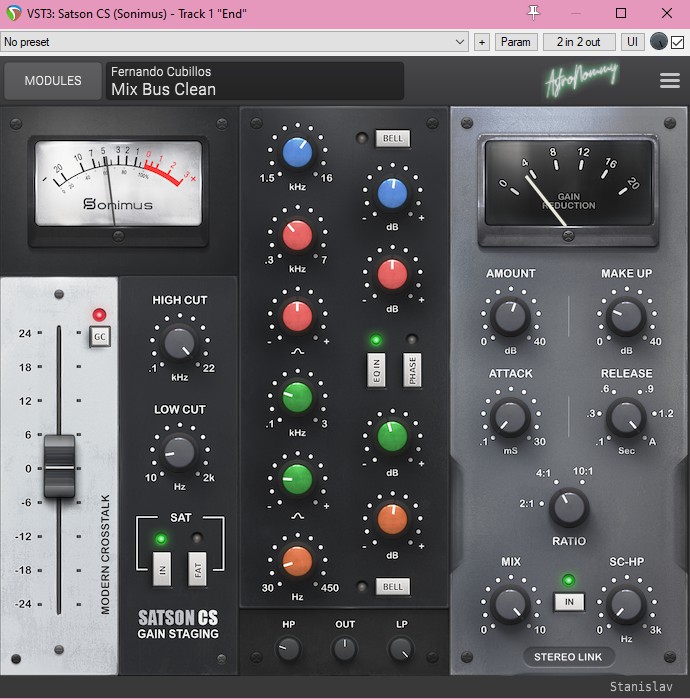This screenshot has height=699, width=690.
Task: Toggle the PHASE switch
Action: pyautogui.click(x=411, y=369)
